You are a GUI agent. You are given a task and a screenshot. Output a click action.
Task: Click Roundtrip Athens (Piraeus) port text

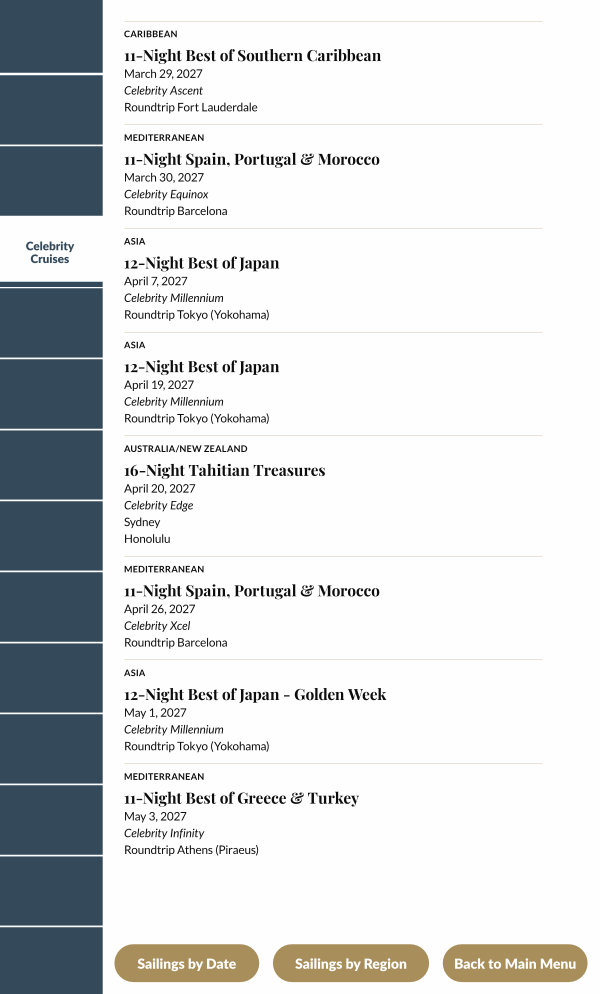(x=191, y=850)
